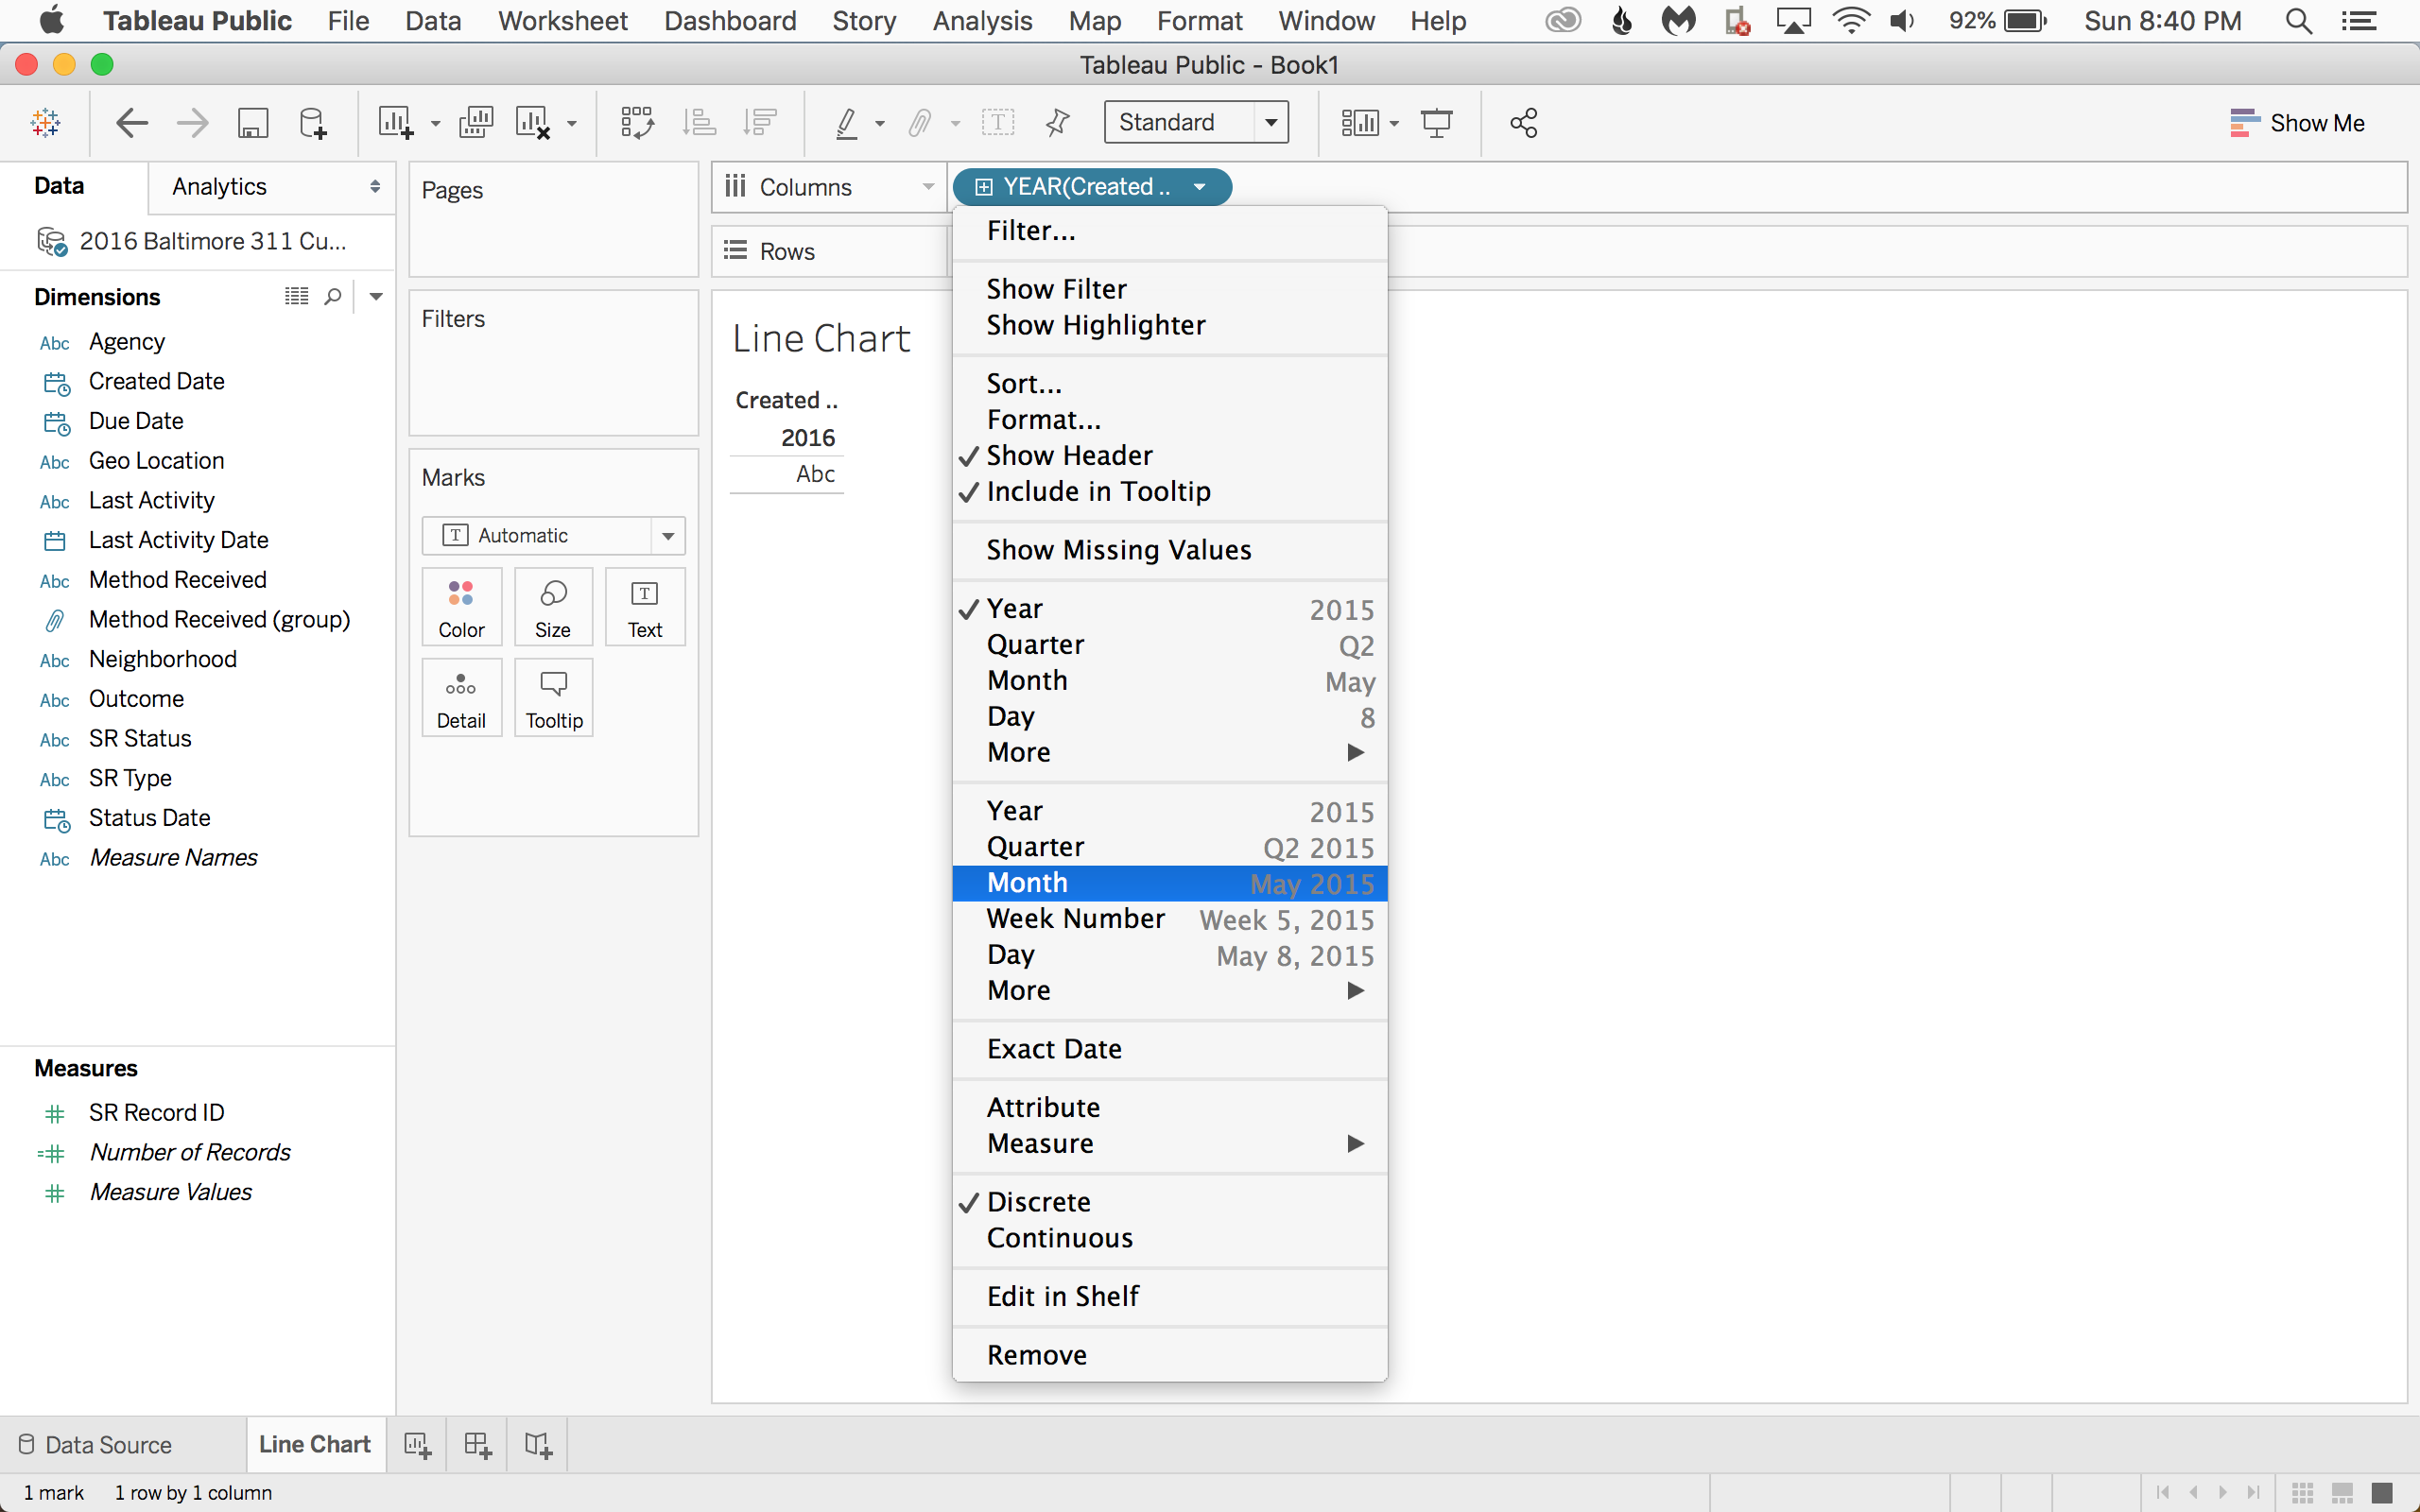2420x1512 pixels.
Task: Select Quarter Q2 date part option
Action: [1170, 645]
